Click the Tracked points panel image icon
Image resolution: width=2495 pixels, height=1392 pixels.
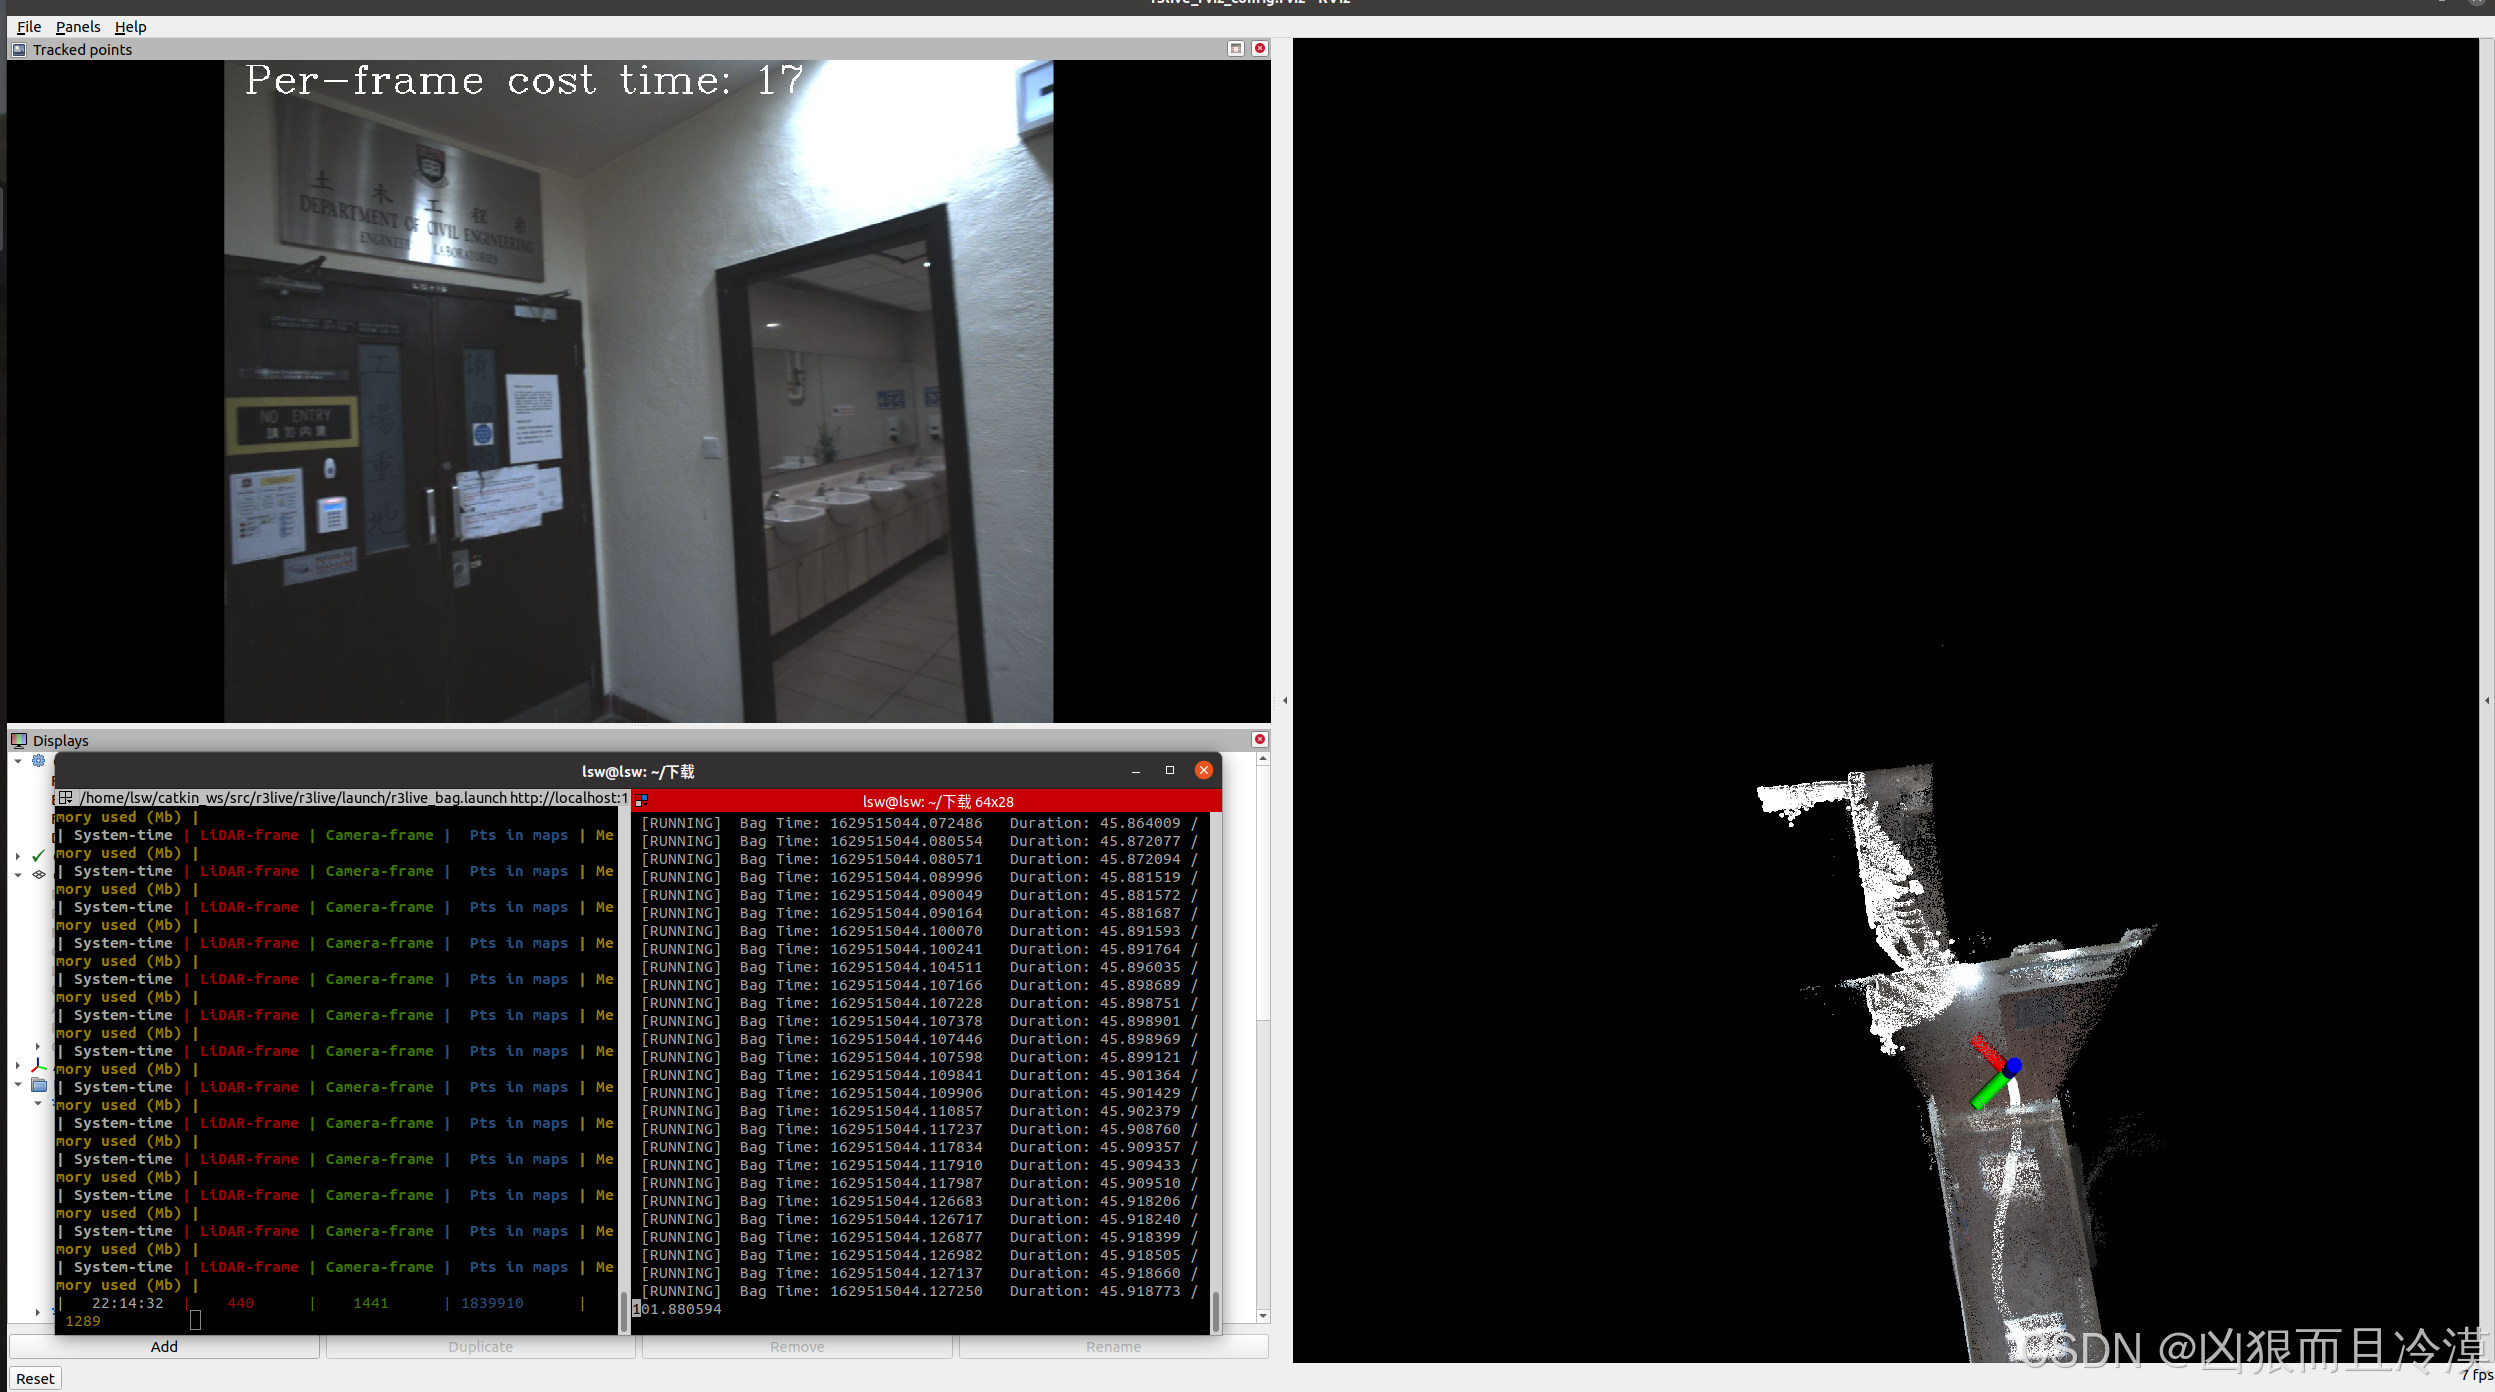19,49
